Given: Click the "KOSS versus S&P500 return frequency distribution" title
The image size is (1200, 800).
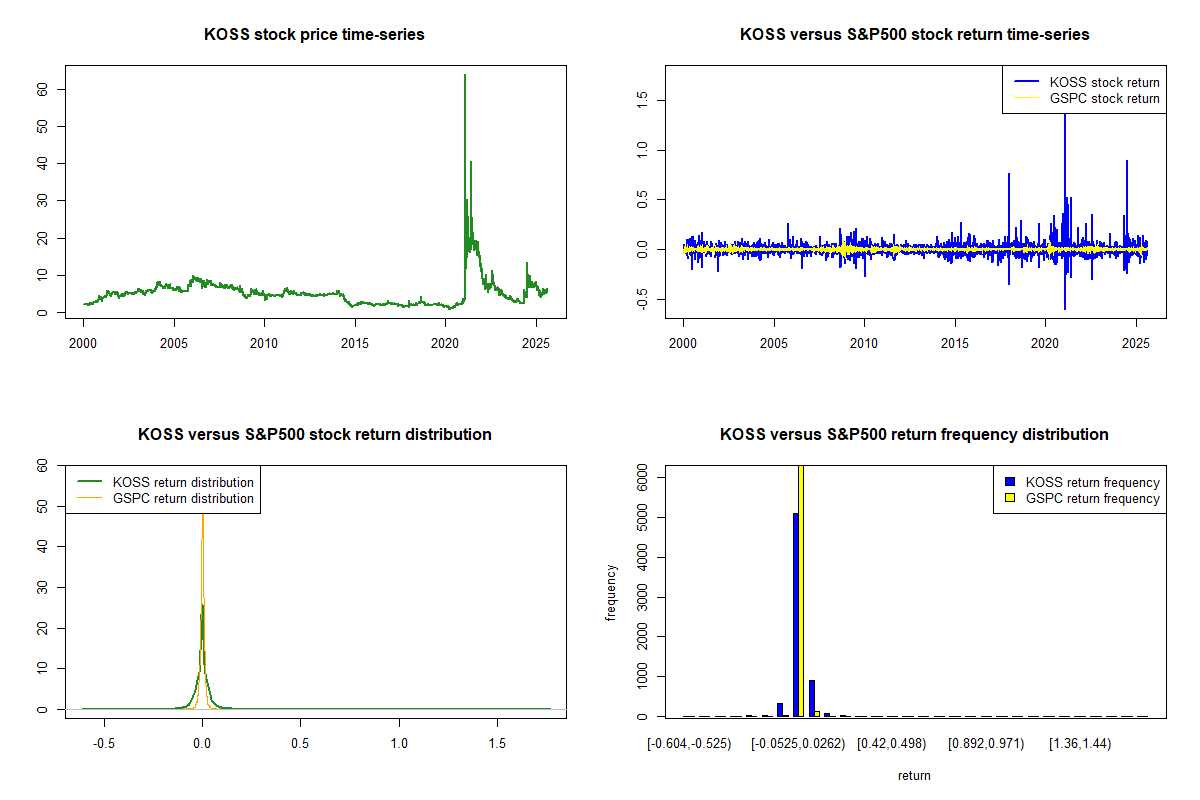Looking at the screenshot, I should [914, 435].
